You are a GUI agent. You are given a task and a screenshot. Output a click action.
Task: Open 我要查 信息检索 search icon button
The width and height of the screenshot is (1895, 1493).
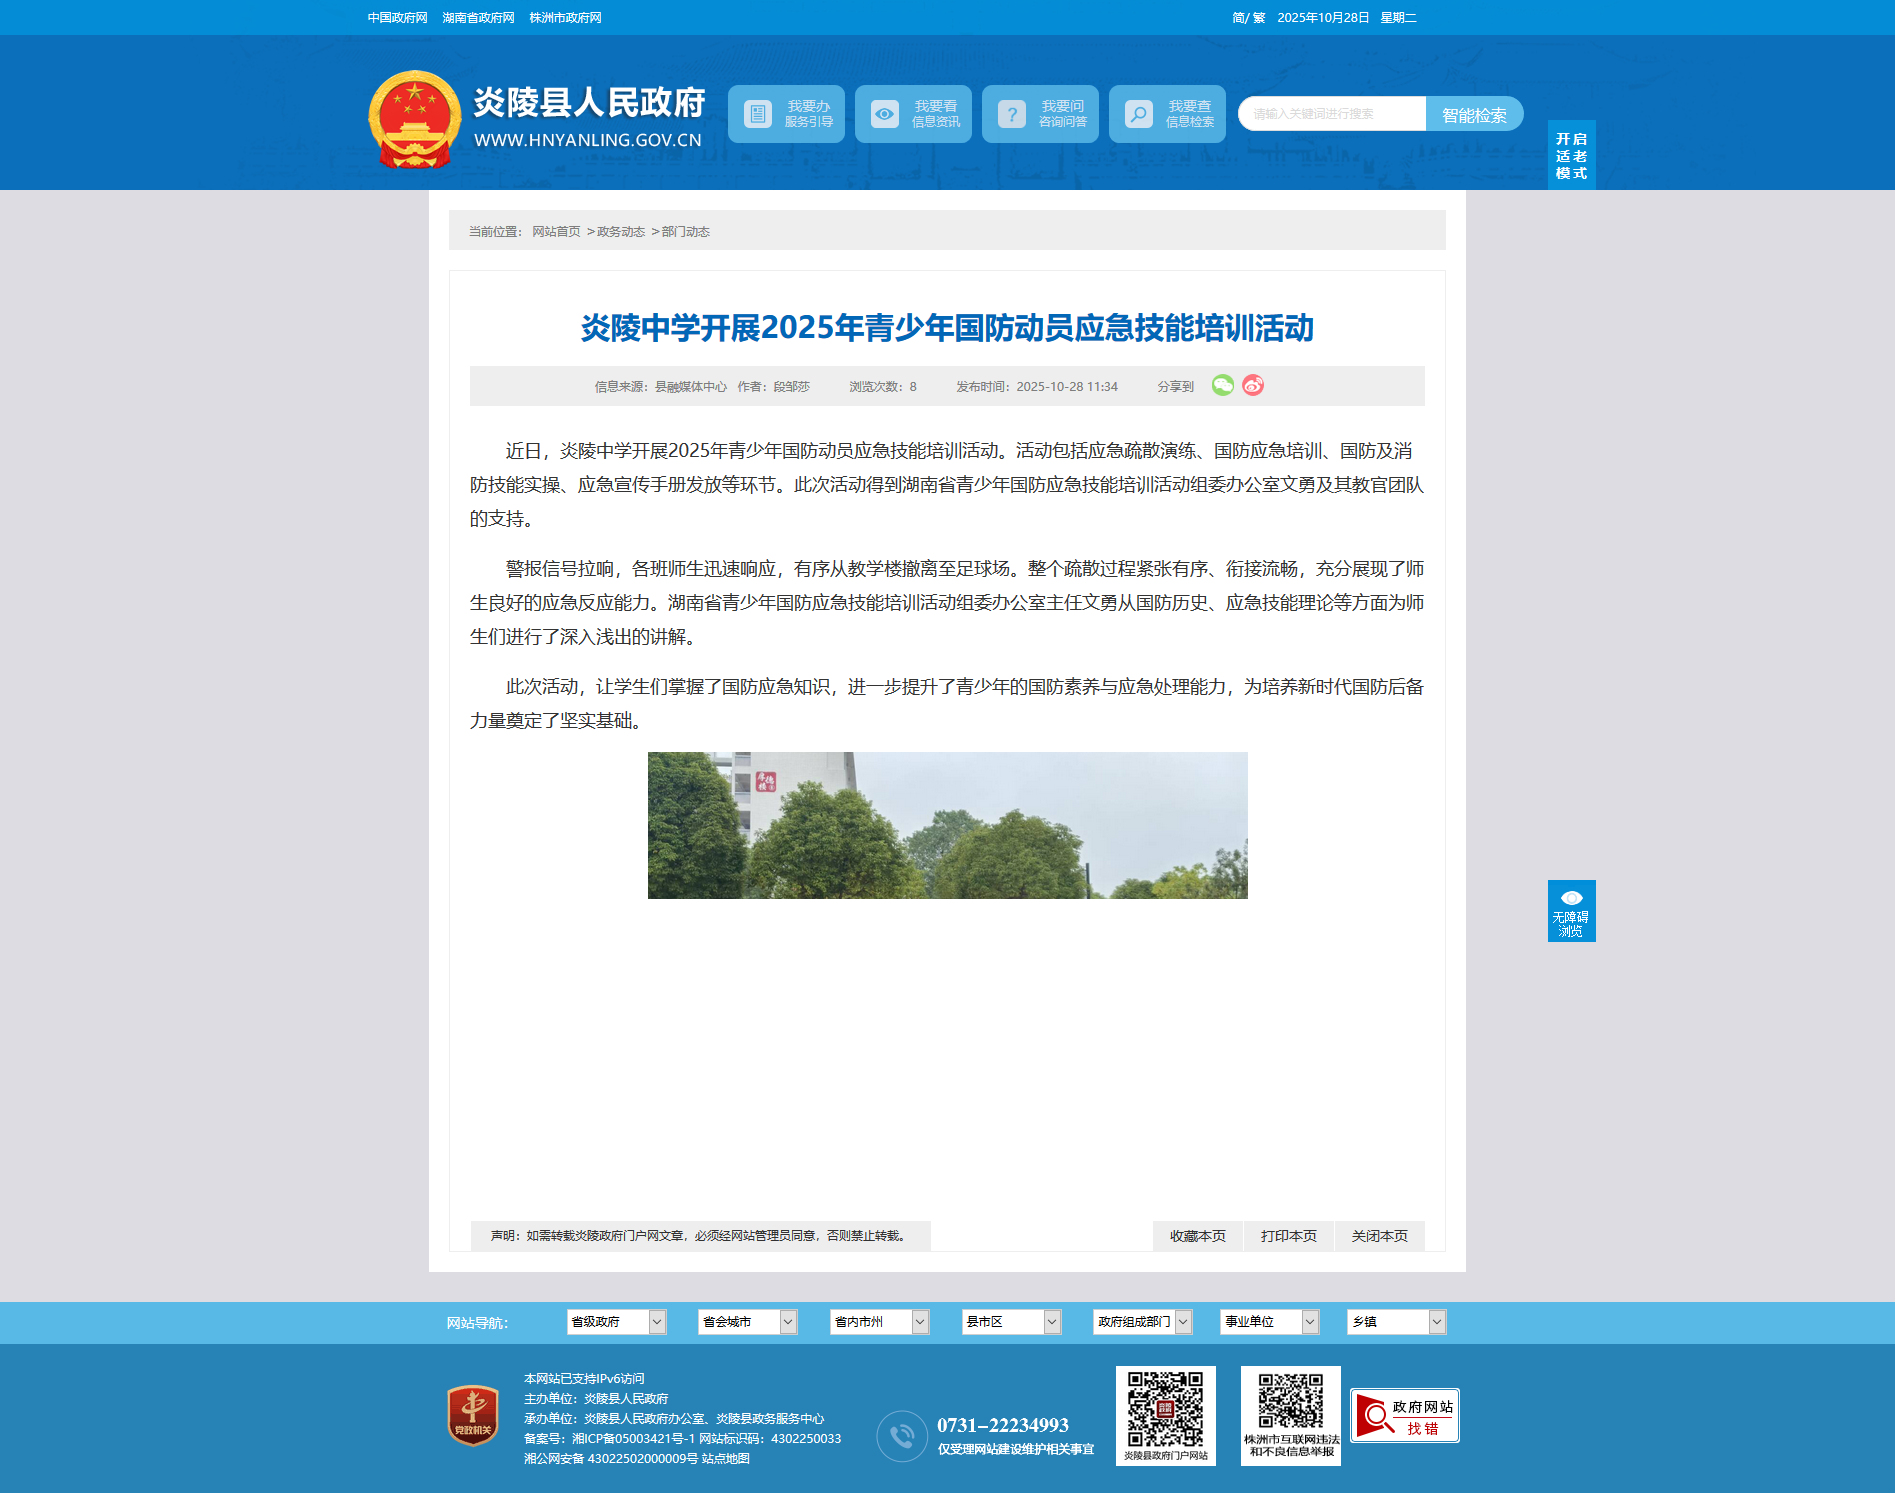coord(1167,114)
